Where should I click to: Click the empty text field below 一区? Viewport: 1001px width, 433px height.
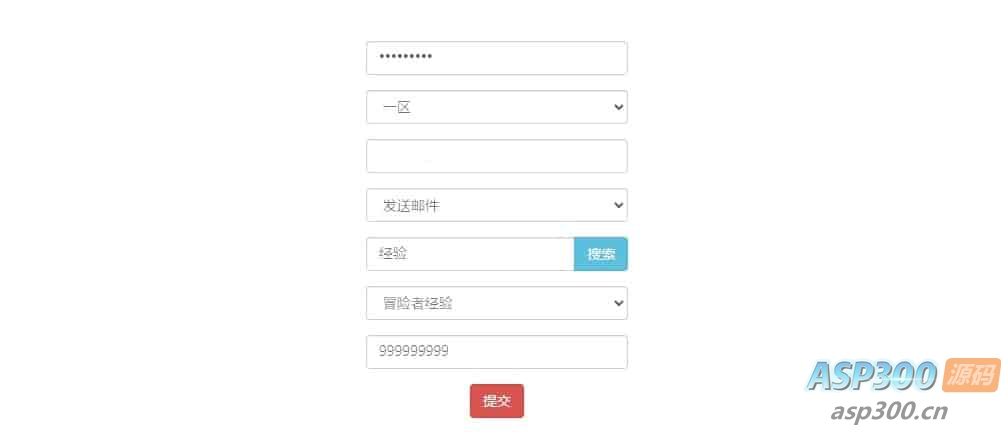(497, 156)
